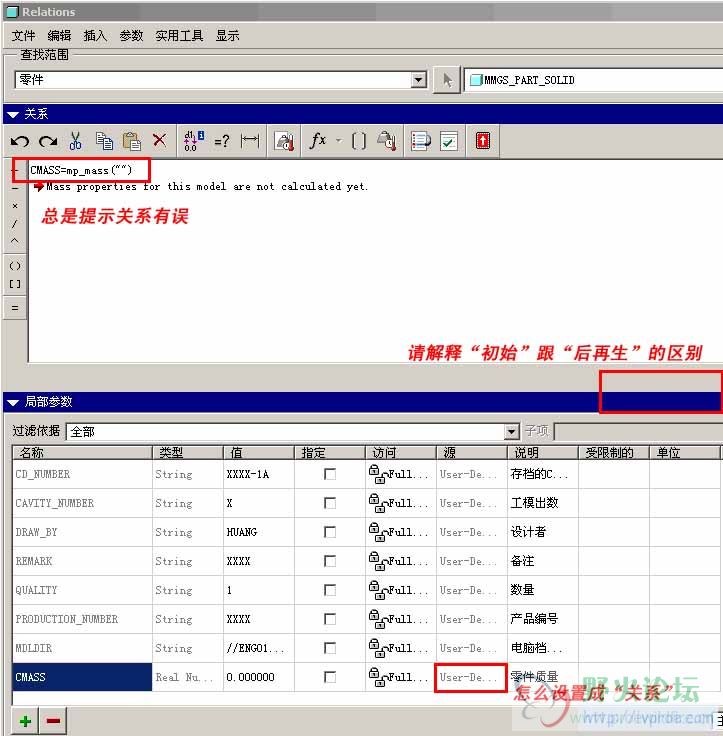Click the green plus add parameter button
The image size is (723, 736).
click(25, 721)
